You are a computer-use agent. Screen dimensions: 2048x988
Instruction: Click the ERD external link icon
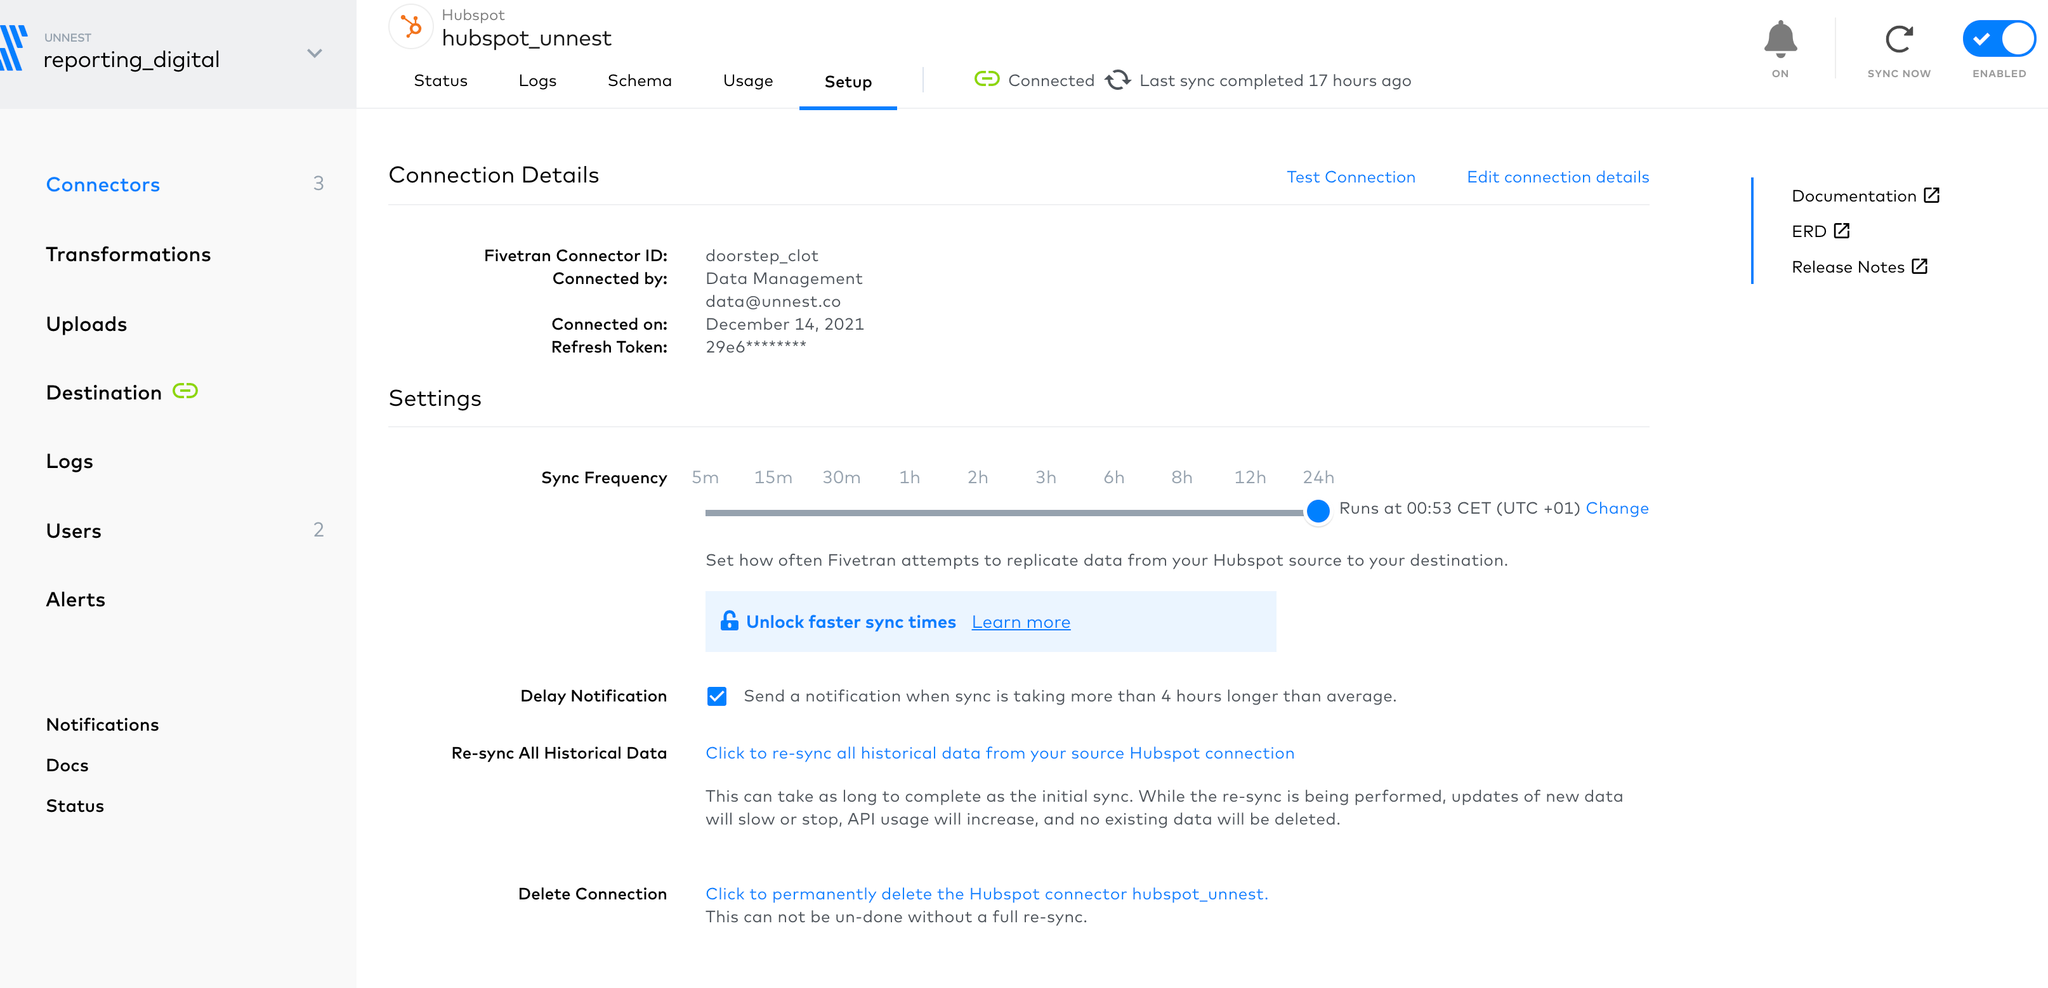point(1842,230)
